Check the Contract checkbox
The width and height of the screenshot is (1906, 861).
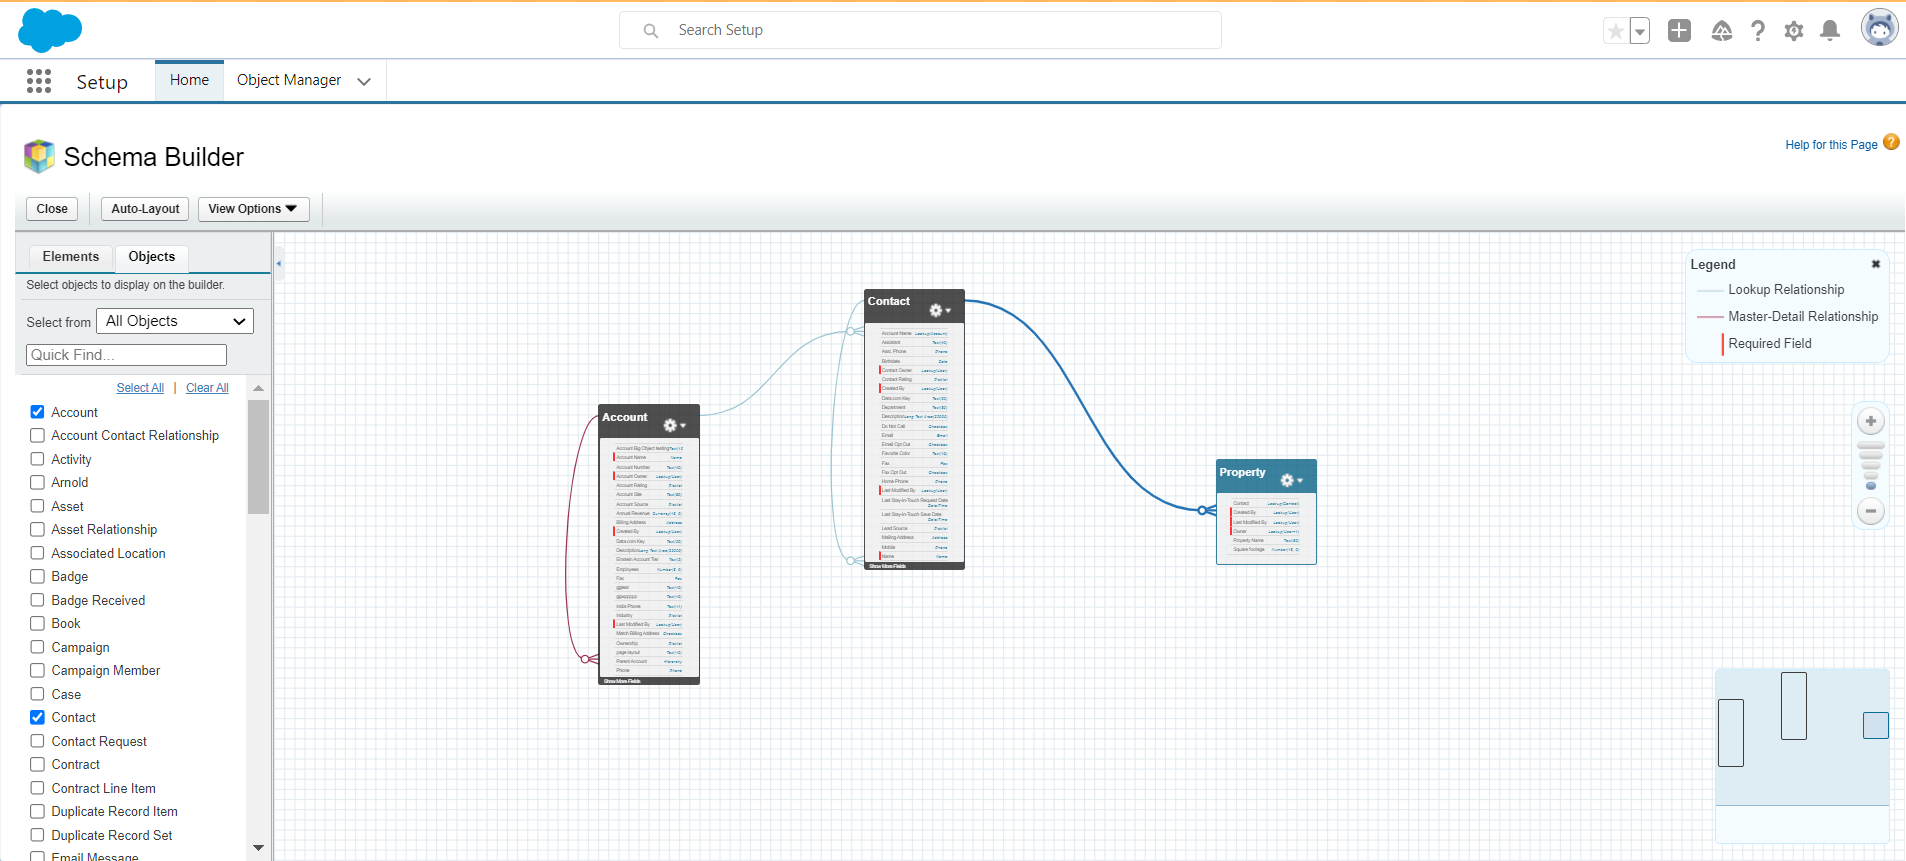click(x=37, y=764)
